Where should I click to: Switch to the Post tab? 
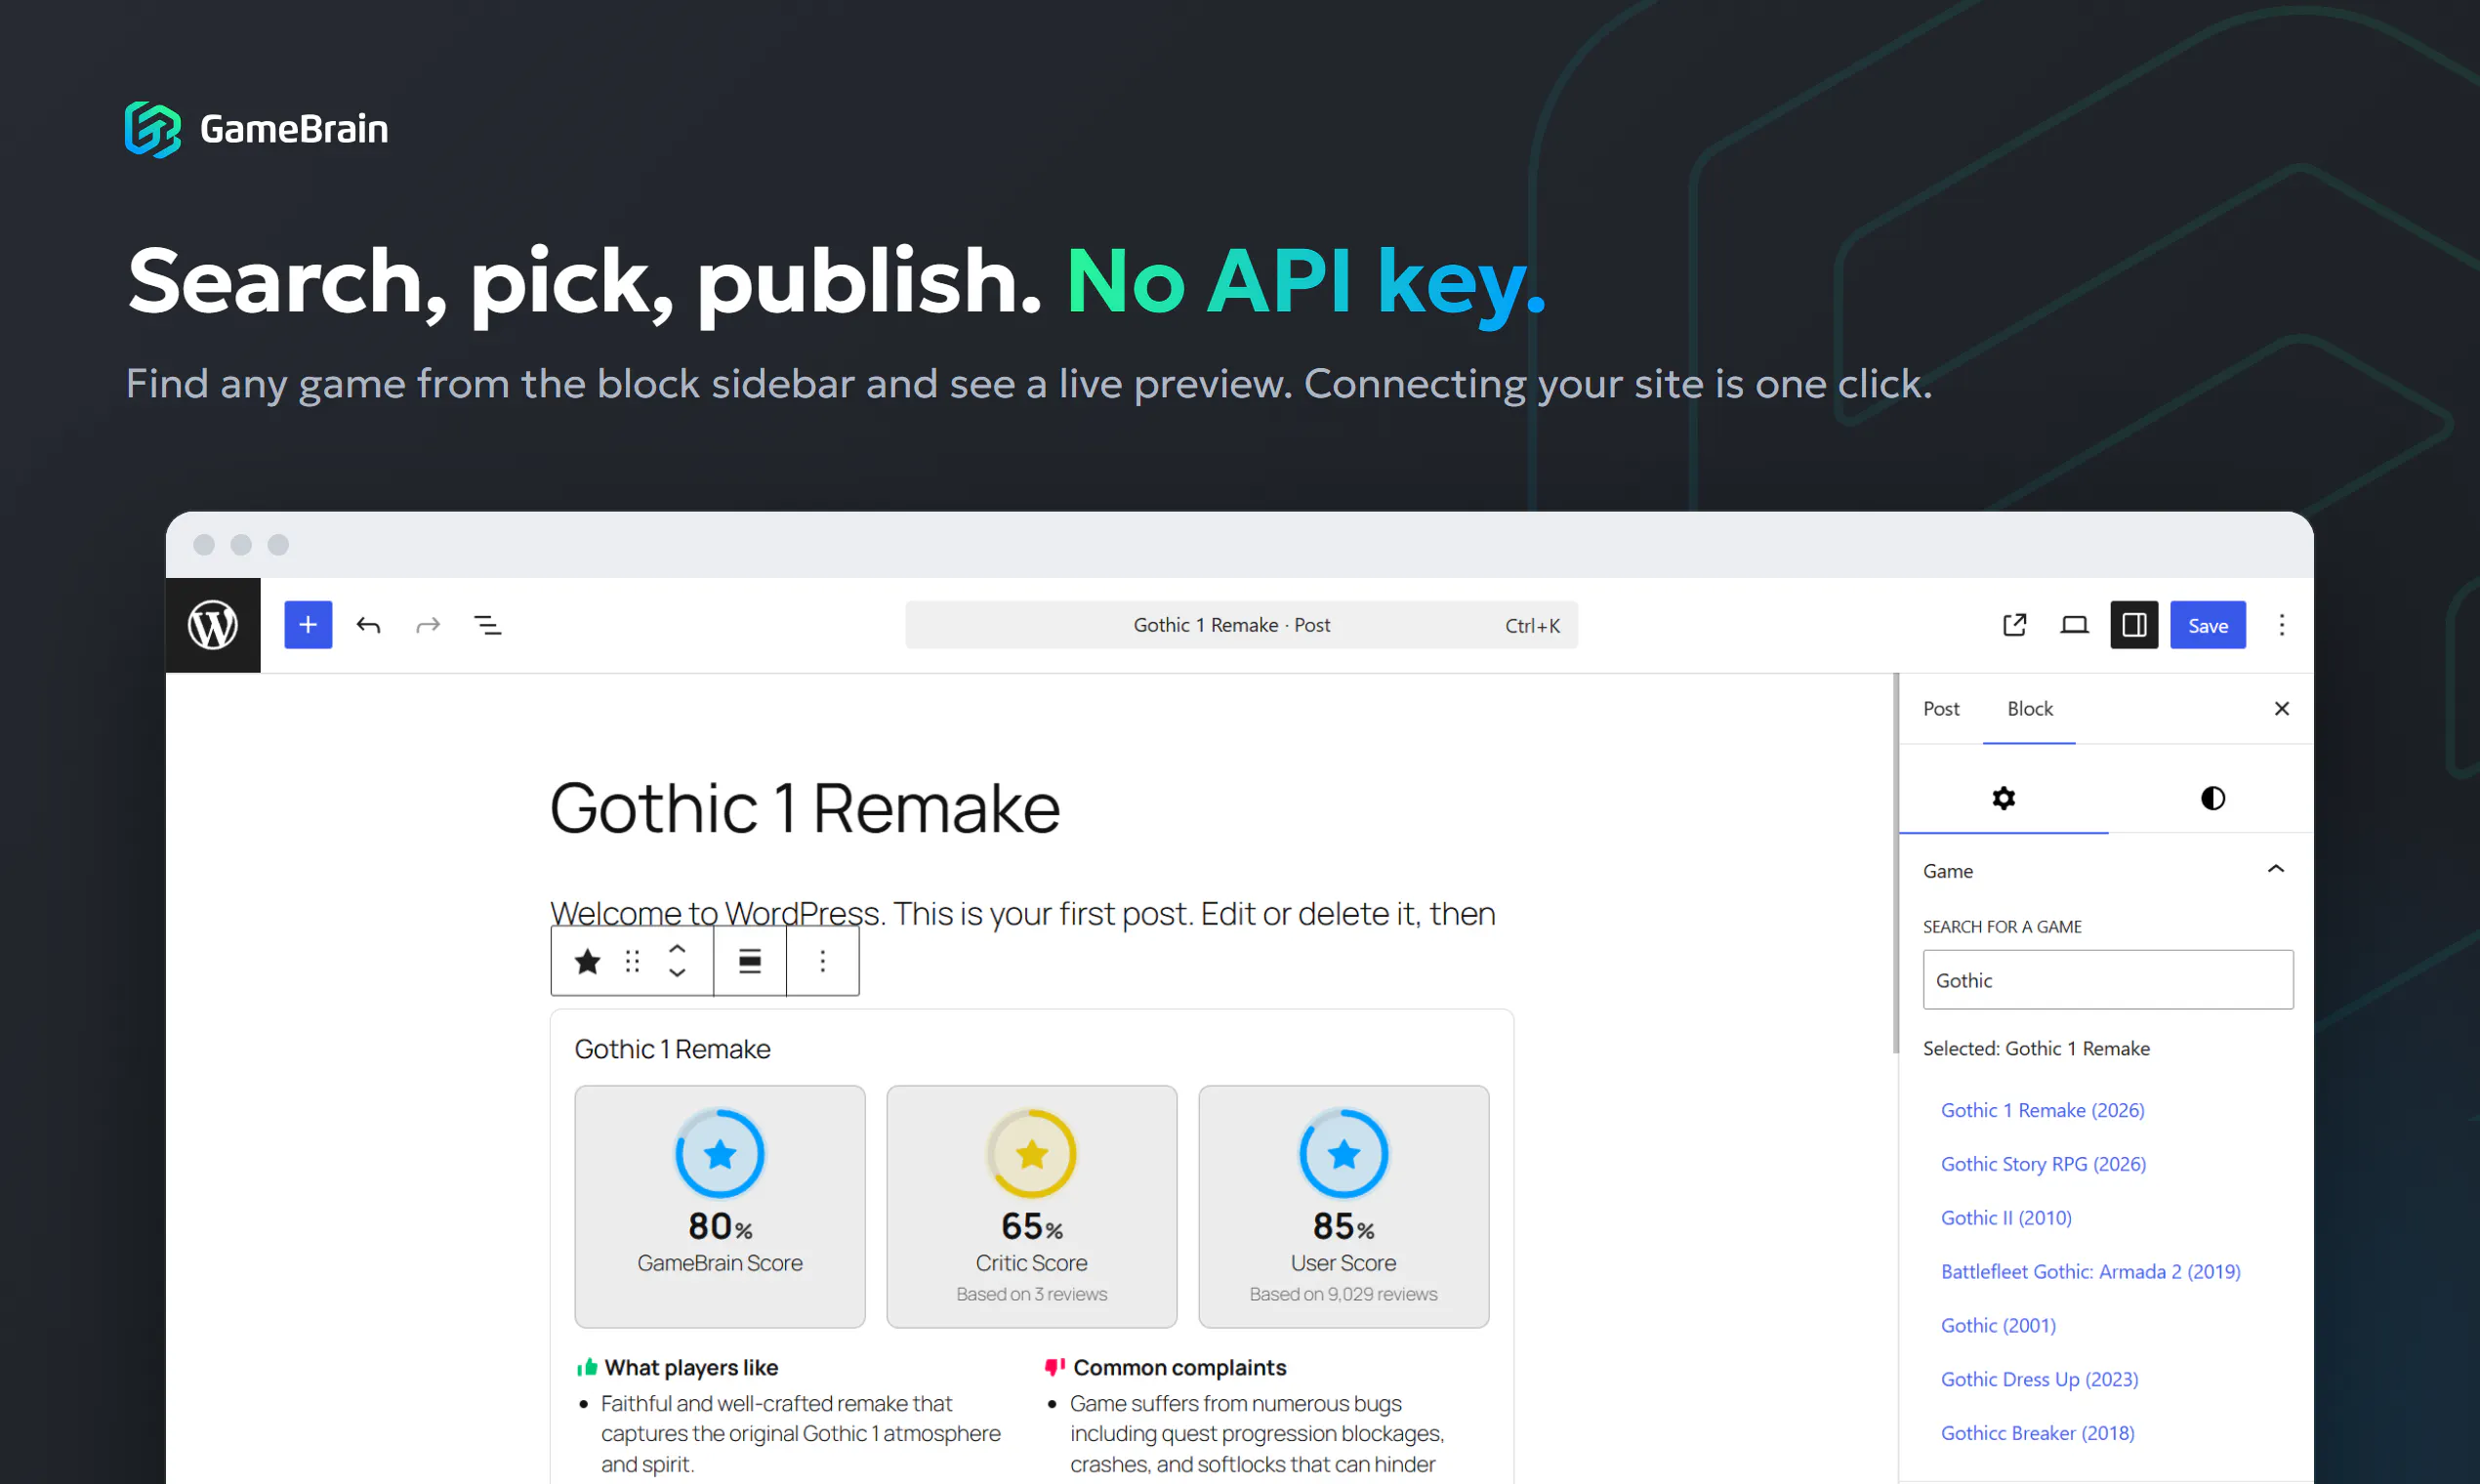point(1941,709)
